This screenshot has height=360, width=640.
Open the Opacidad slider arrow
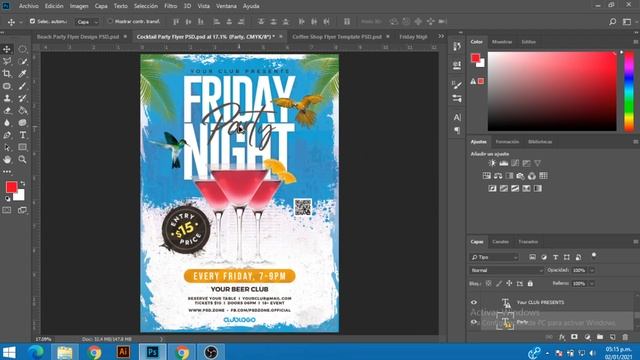[592, 270]
